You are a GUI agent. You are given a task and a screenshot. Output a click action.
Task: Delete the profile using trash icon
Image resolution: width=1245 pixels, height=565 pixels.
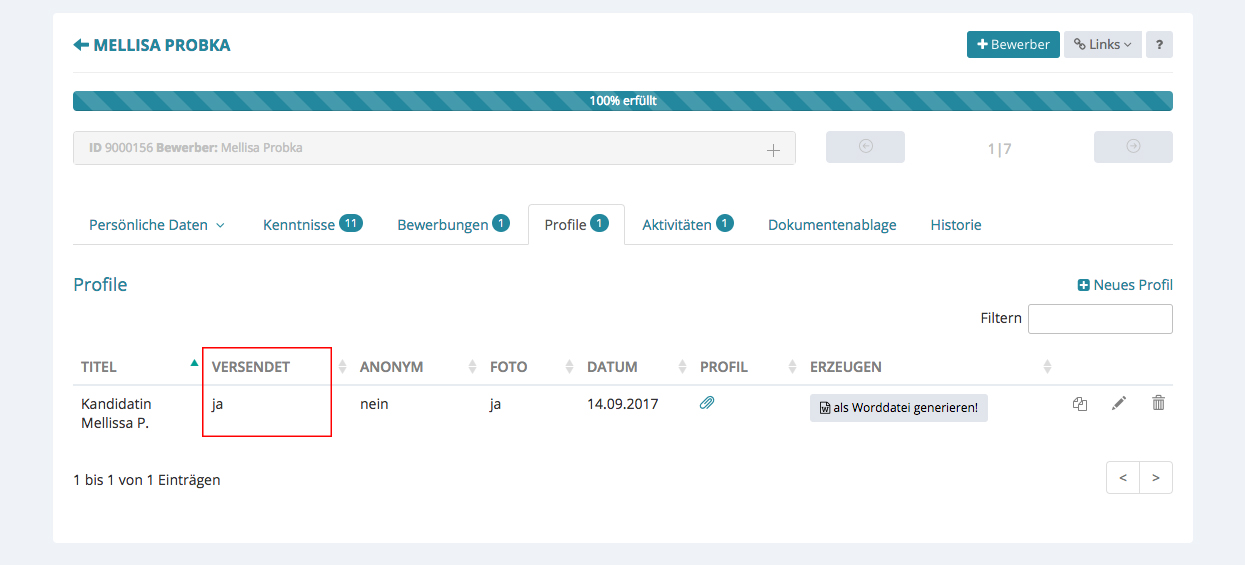pos(1158,403)
